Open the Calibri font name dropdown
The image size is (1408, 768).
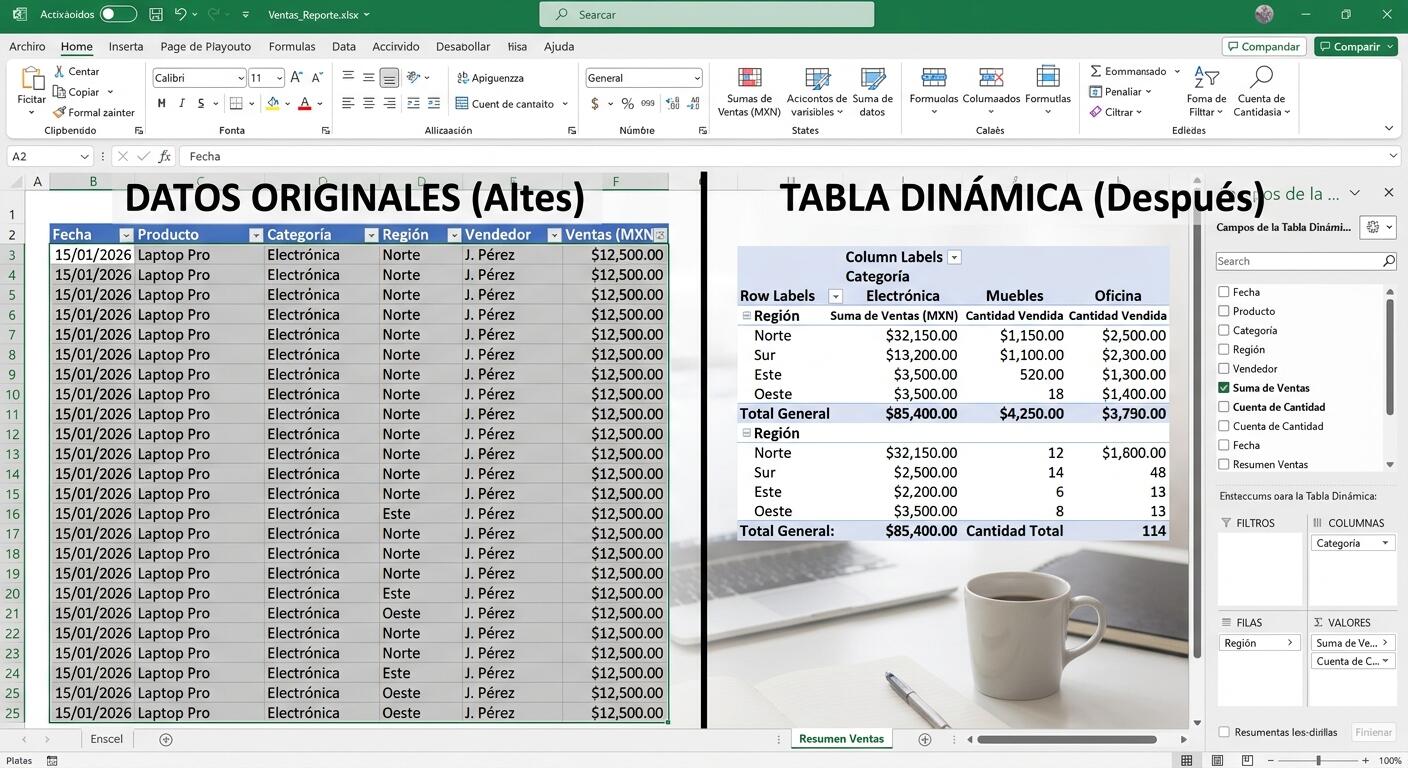coord(240,78)
